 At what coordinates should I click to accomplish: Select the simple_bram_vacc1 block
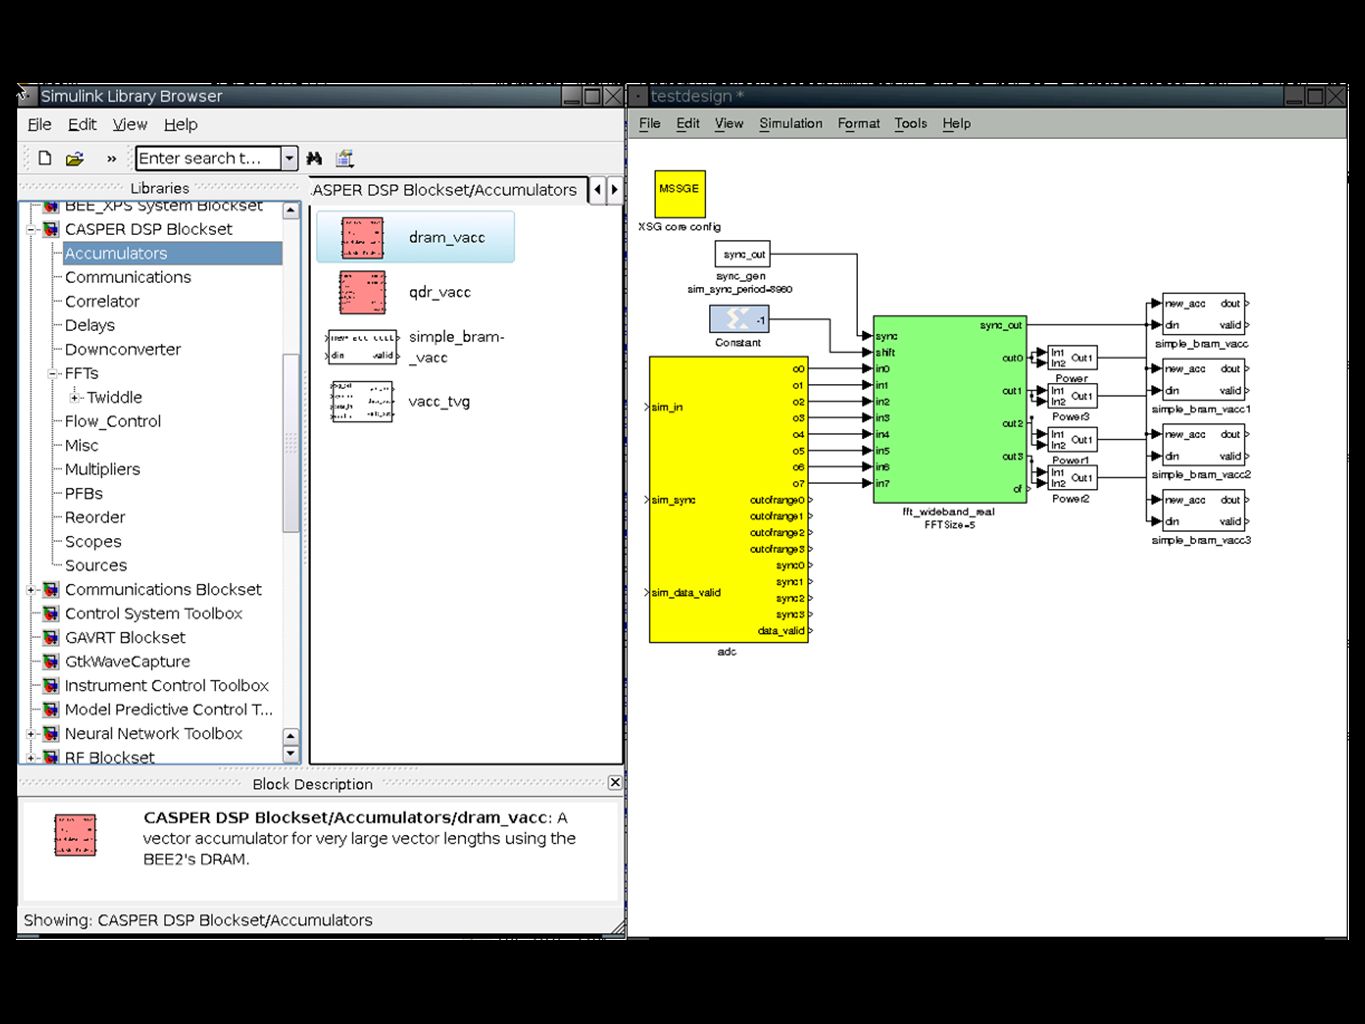[x=1203, y=380]
